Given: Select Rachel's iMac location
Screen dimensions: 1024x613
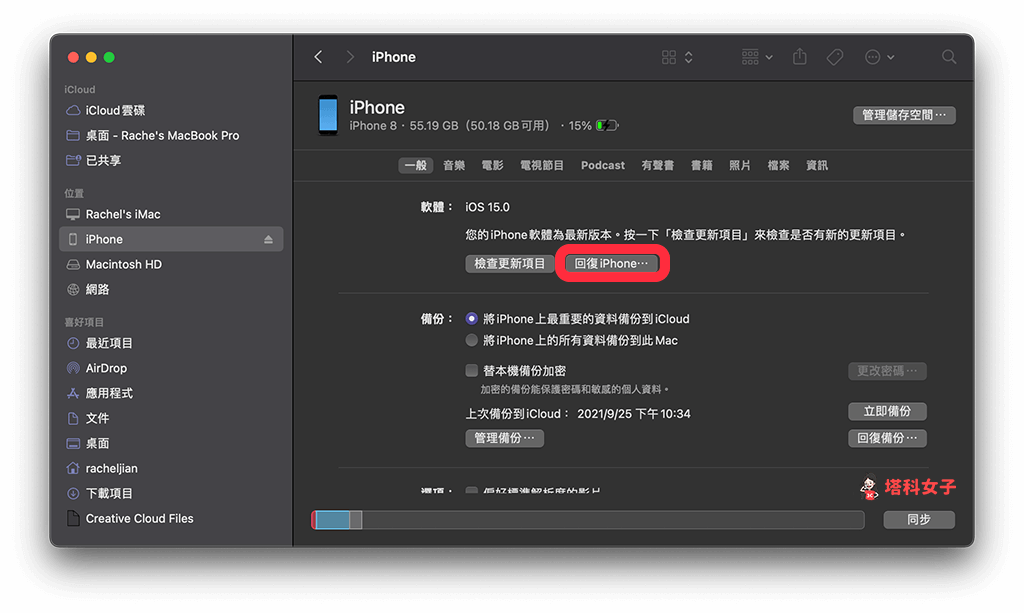Looking at the screenshot, I should pos(113,214).
